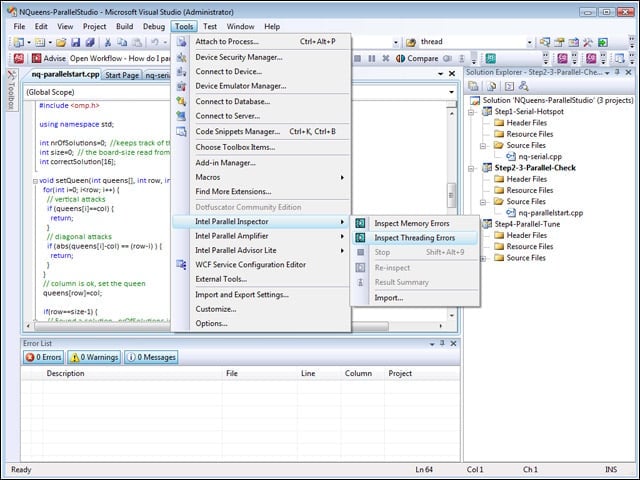Click the Open File folder icon
The height and width of the screenshot is (480, 640).
tap(61, 42)
